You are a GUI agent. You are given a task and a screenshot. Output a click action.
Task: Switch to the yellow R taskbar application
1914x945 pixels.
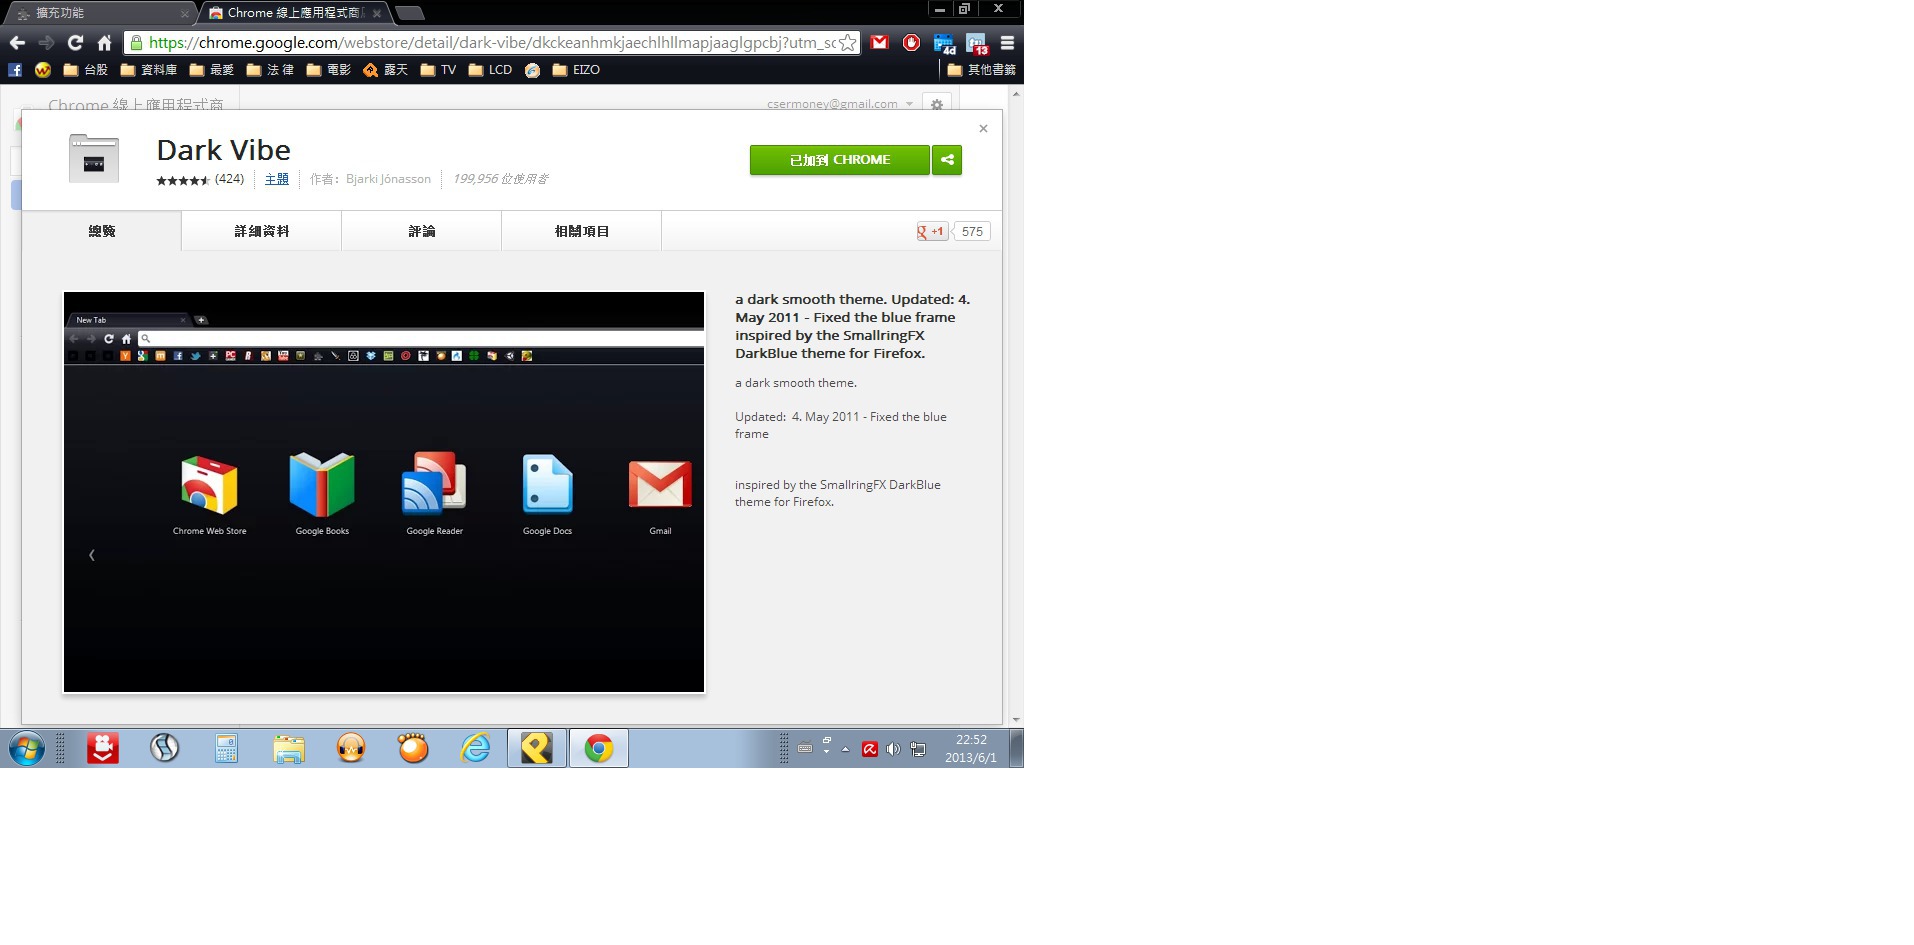(537, 748)
